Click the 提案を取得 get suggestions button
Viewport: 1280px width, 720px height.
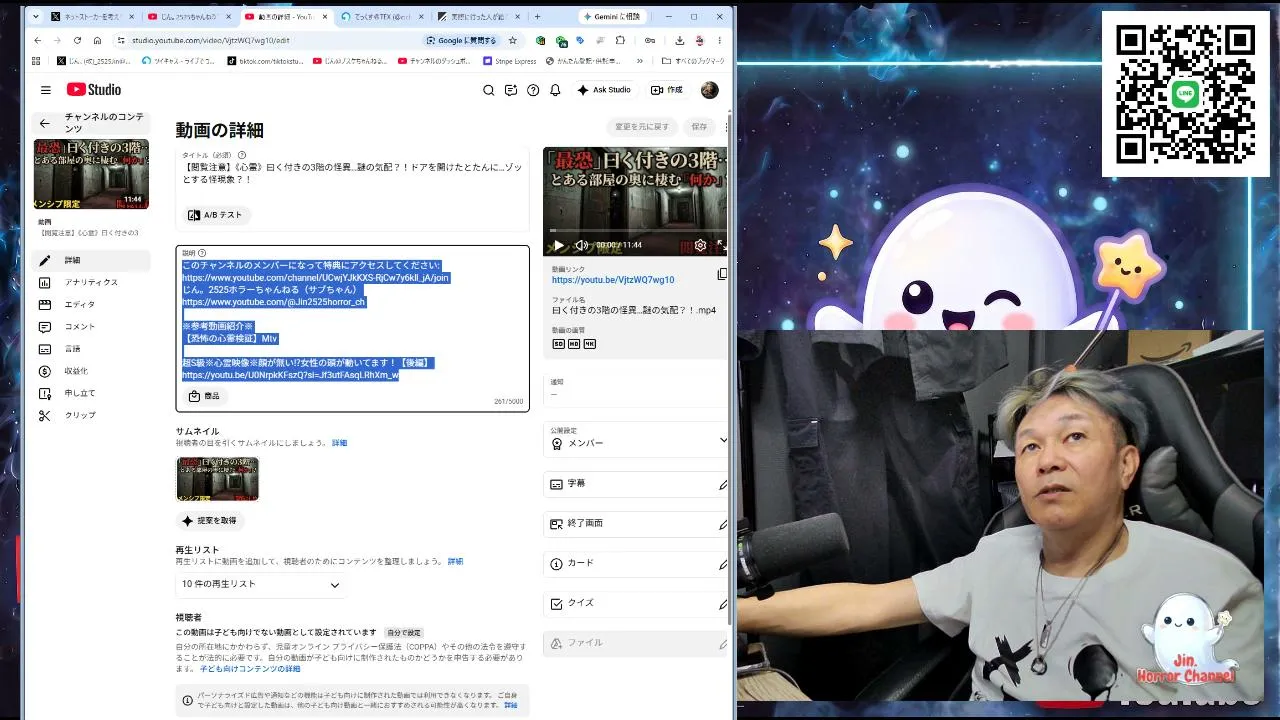[x=210, y=520]
